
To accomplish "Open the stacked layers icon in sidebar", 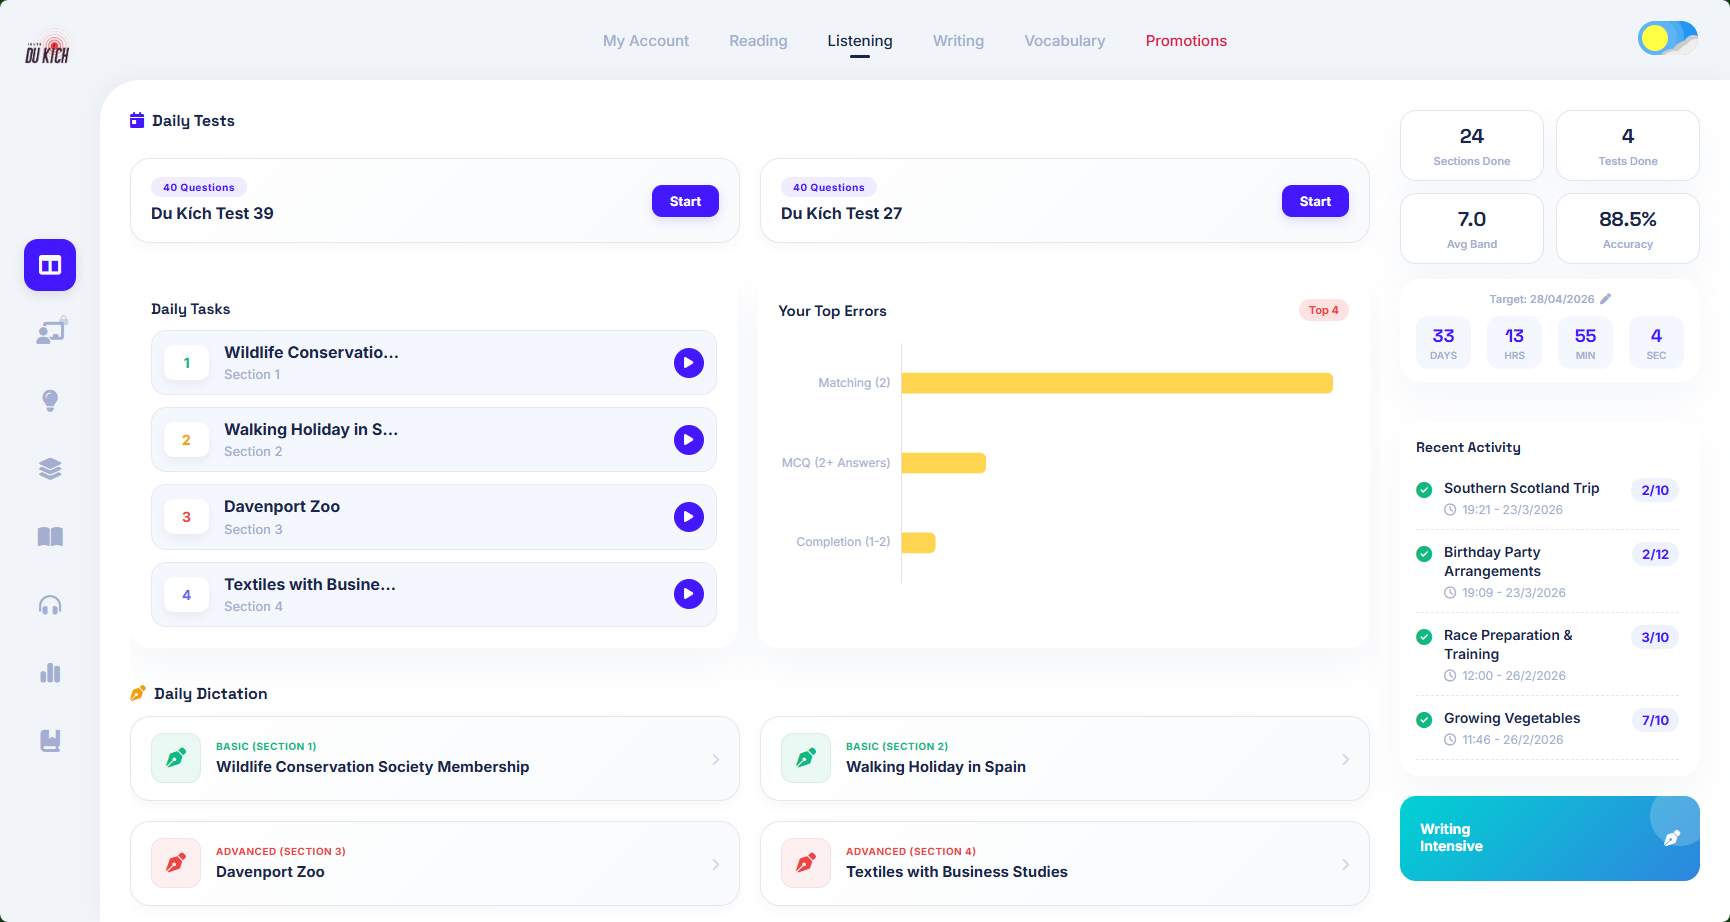I will click(50, 469).
